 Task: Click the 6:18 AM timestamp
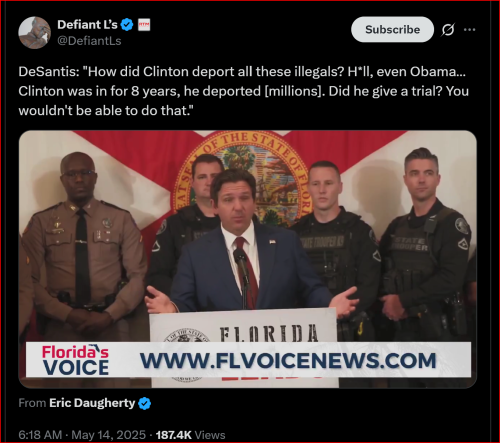[40, 435]
